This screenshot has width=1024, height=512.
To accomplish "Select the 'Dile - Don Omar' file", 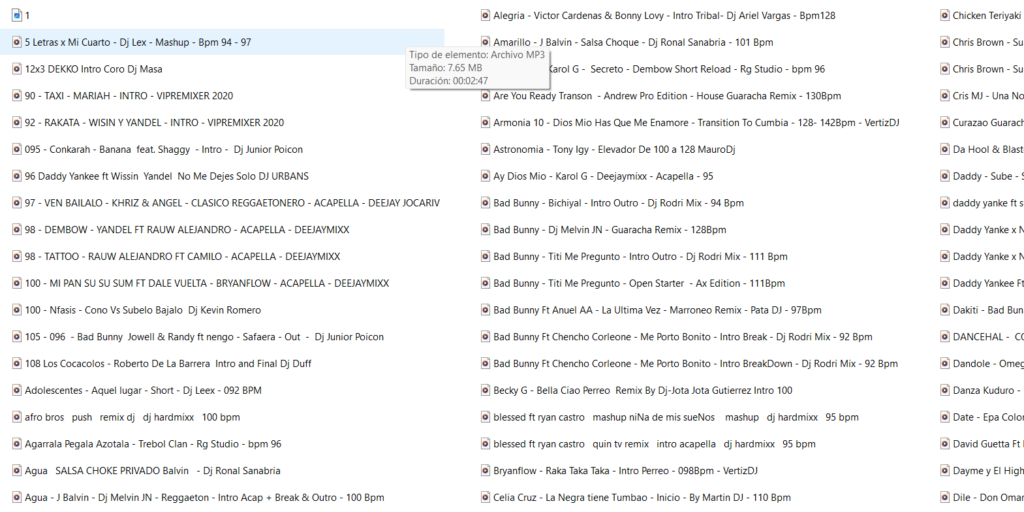I will click(988, 497).
